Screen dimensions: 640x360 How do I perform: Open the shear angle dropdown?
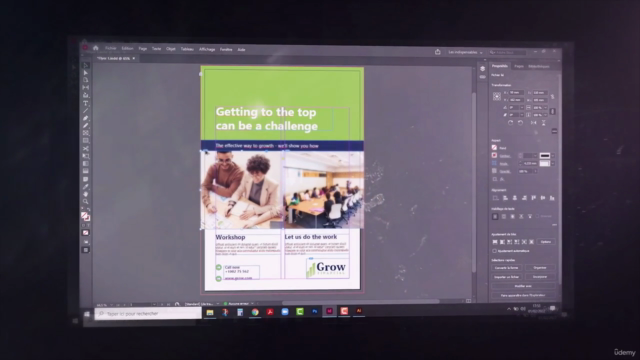[x=522, y=115]
